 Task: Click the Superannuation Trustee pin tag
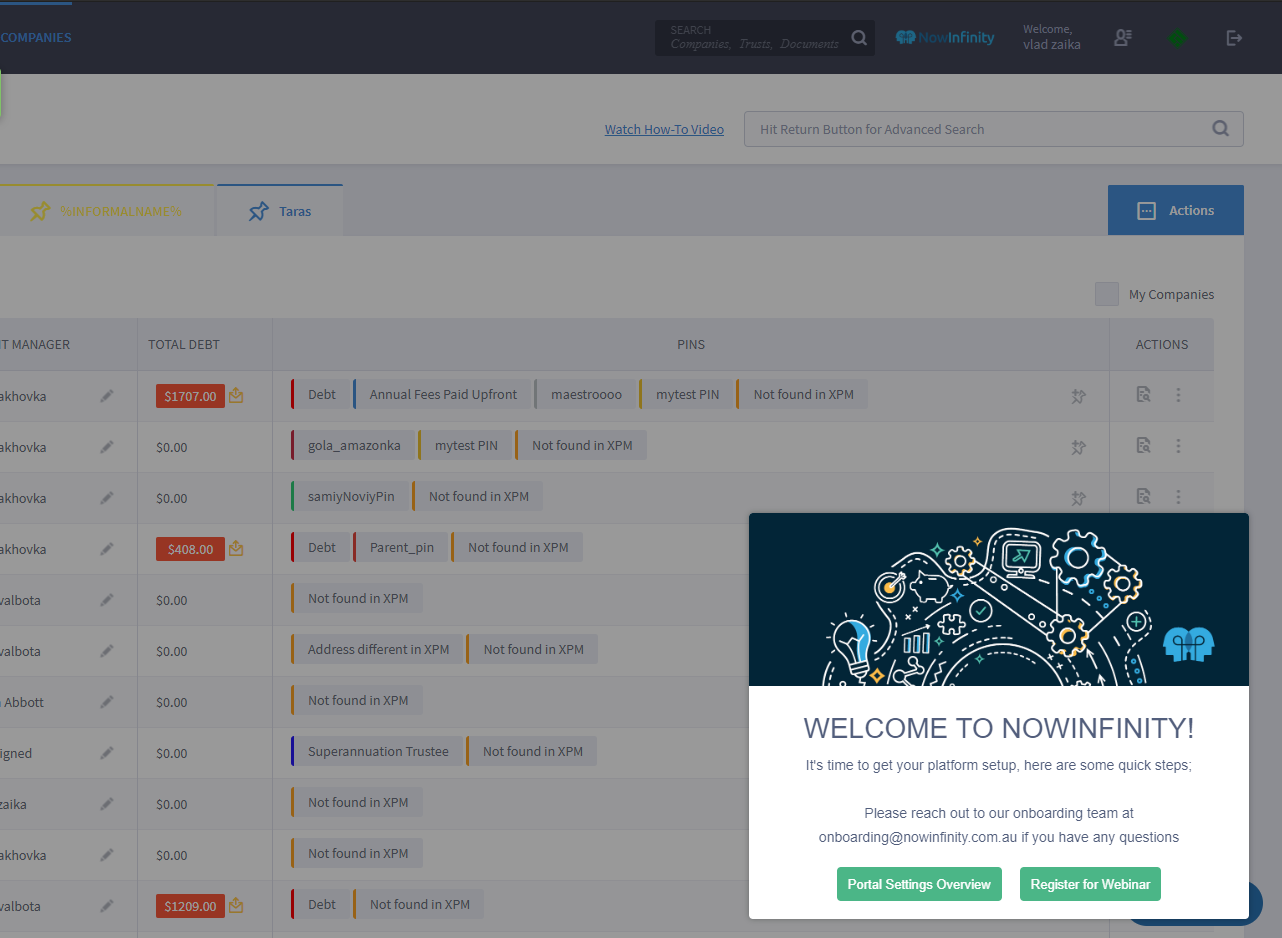(377, 751)
